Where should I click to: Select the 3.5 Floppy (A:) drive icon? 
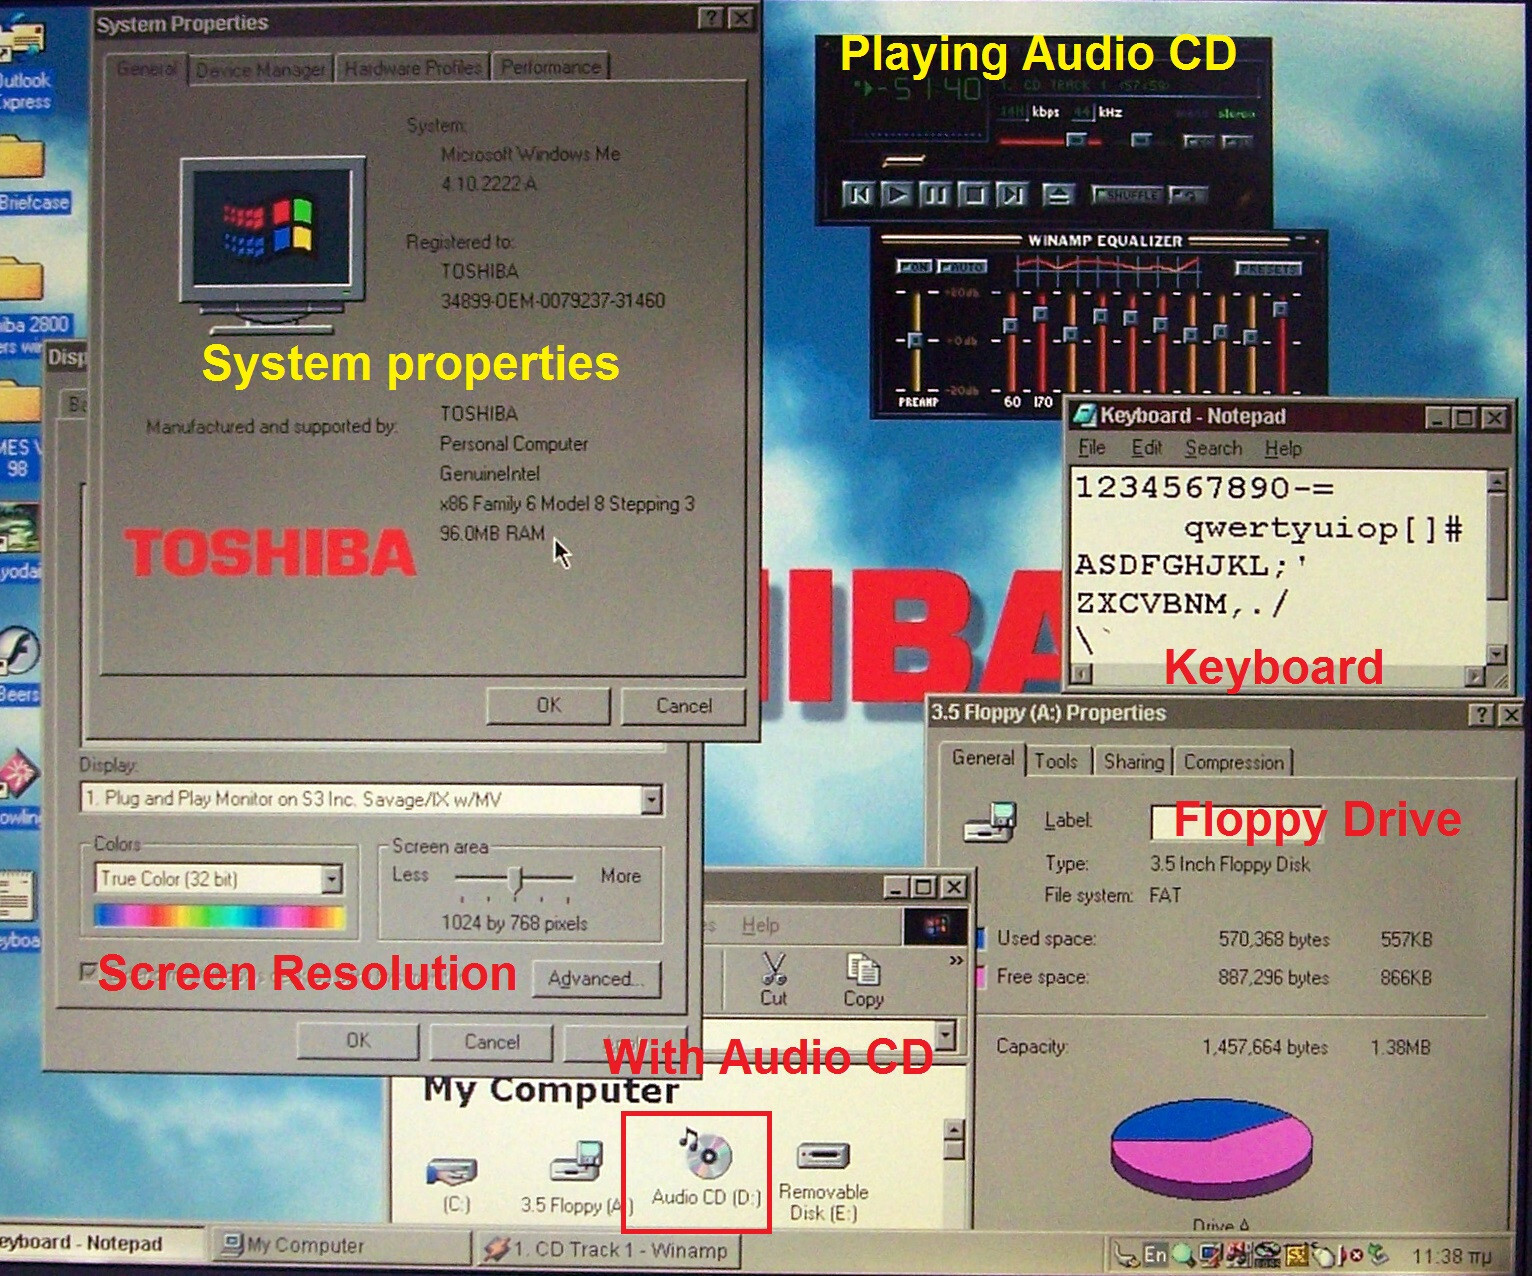(x=577, y=1177)
